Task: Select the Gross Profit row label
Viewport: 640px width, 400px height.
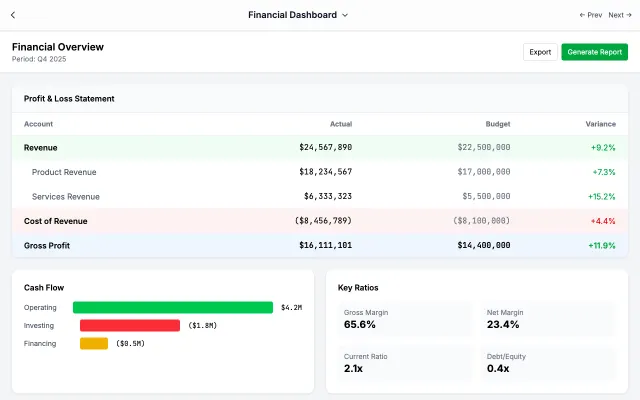Action: [x=47, y=246]
